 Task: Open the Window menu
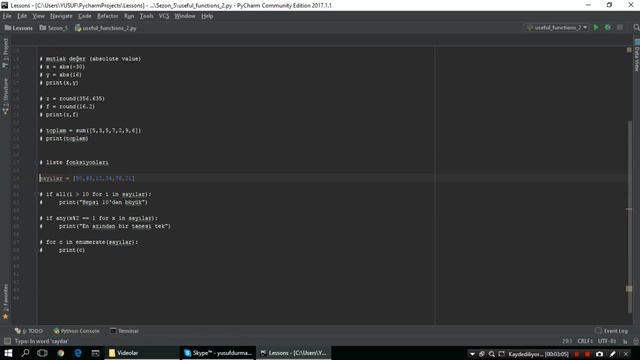click(x=185, y=16)
